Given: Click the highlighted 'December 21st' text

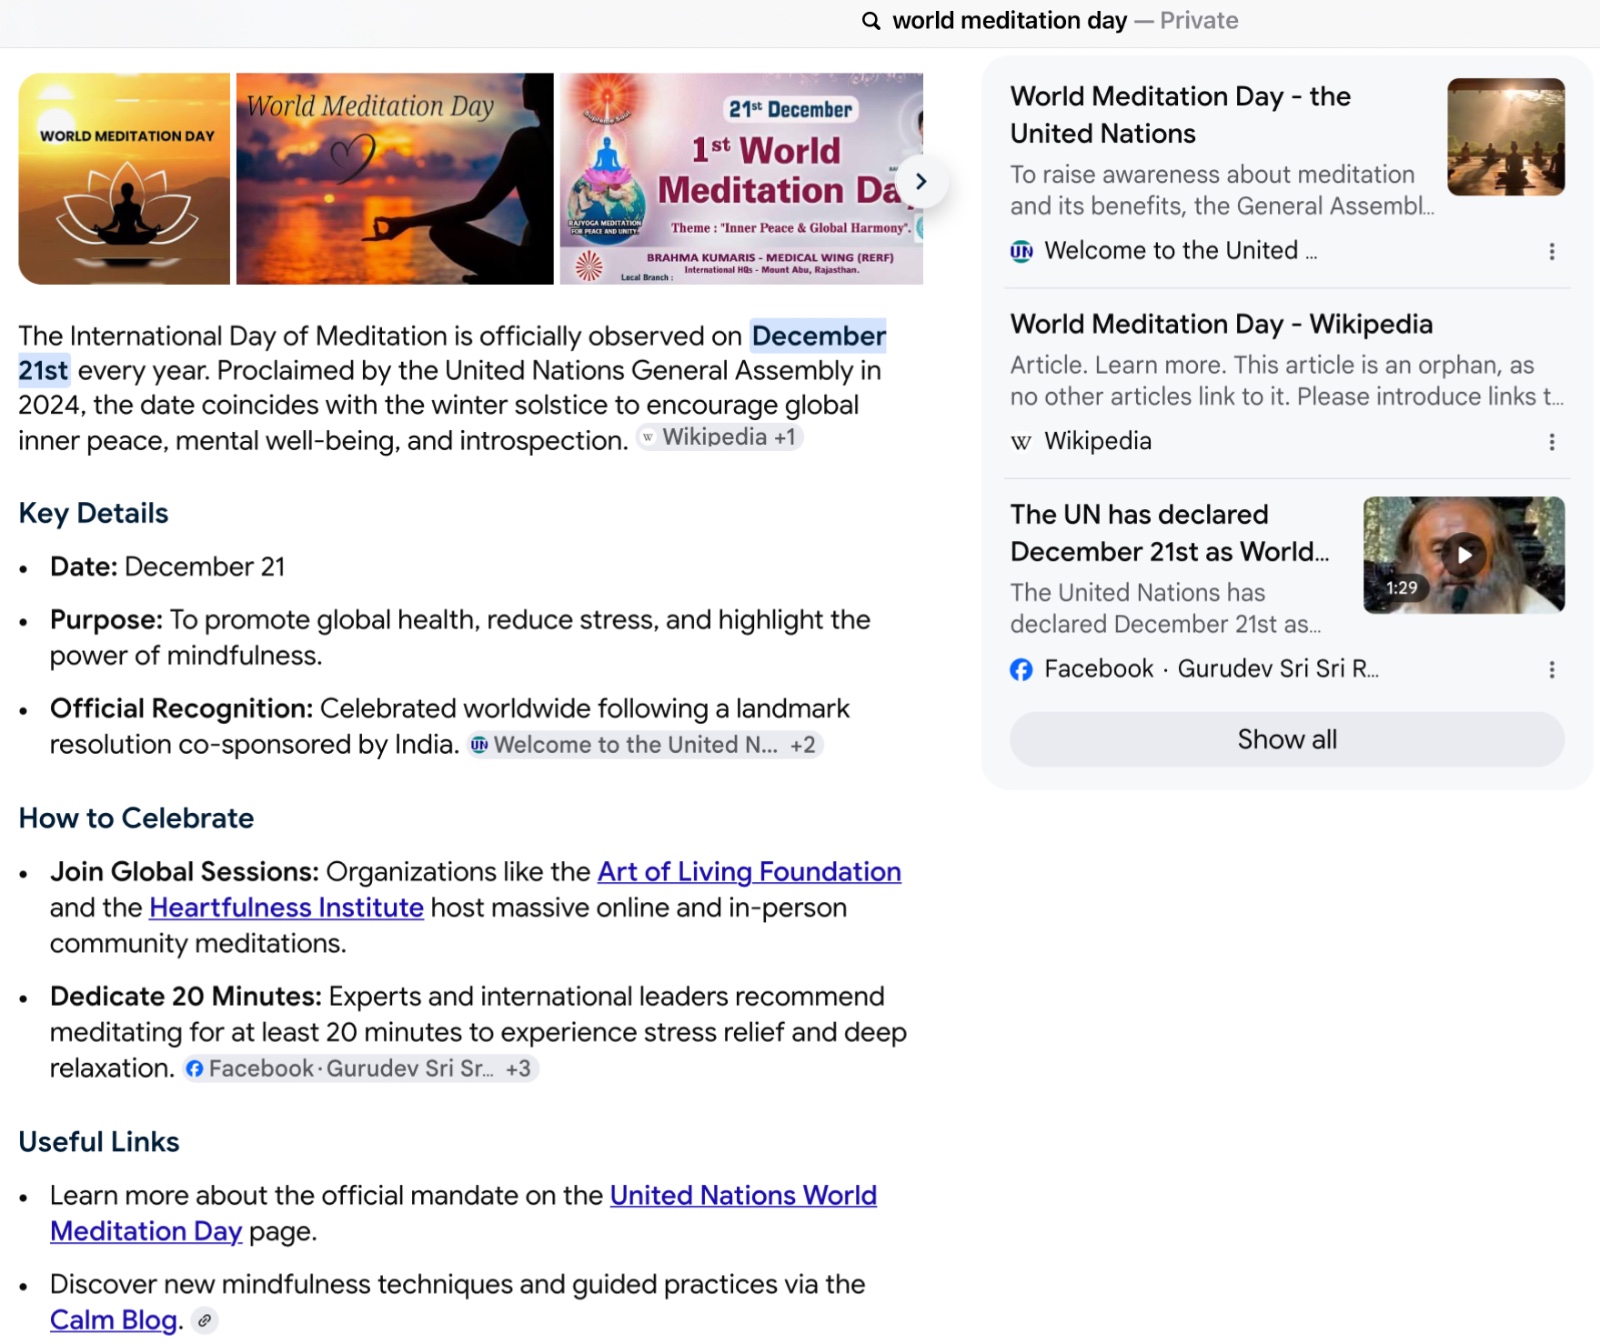Looking at the screenshot, I should (x=818, y=336).
